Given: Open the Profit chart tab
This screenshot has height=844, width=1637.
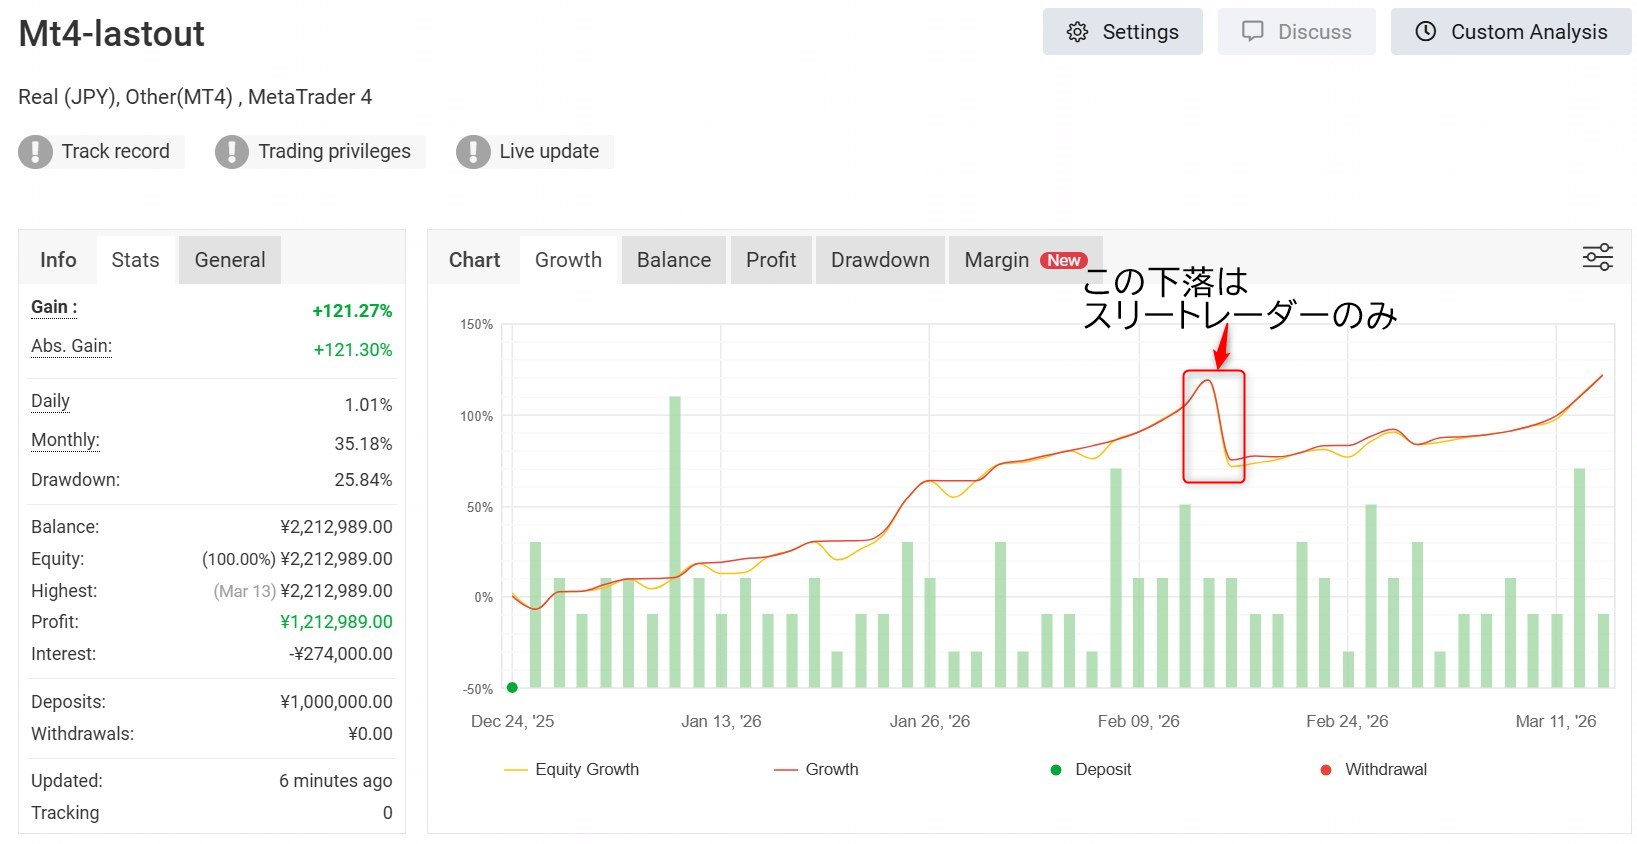Looking at the screenshot, I should (771, 260).
